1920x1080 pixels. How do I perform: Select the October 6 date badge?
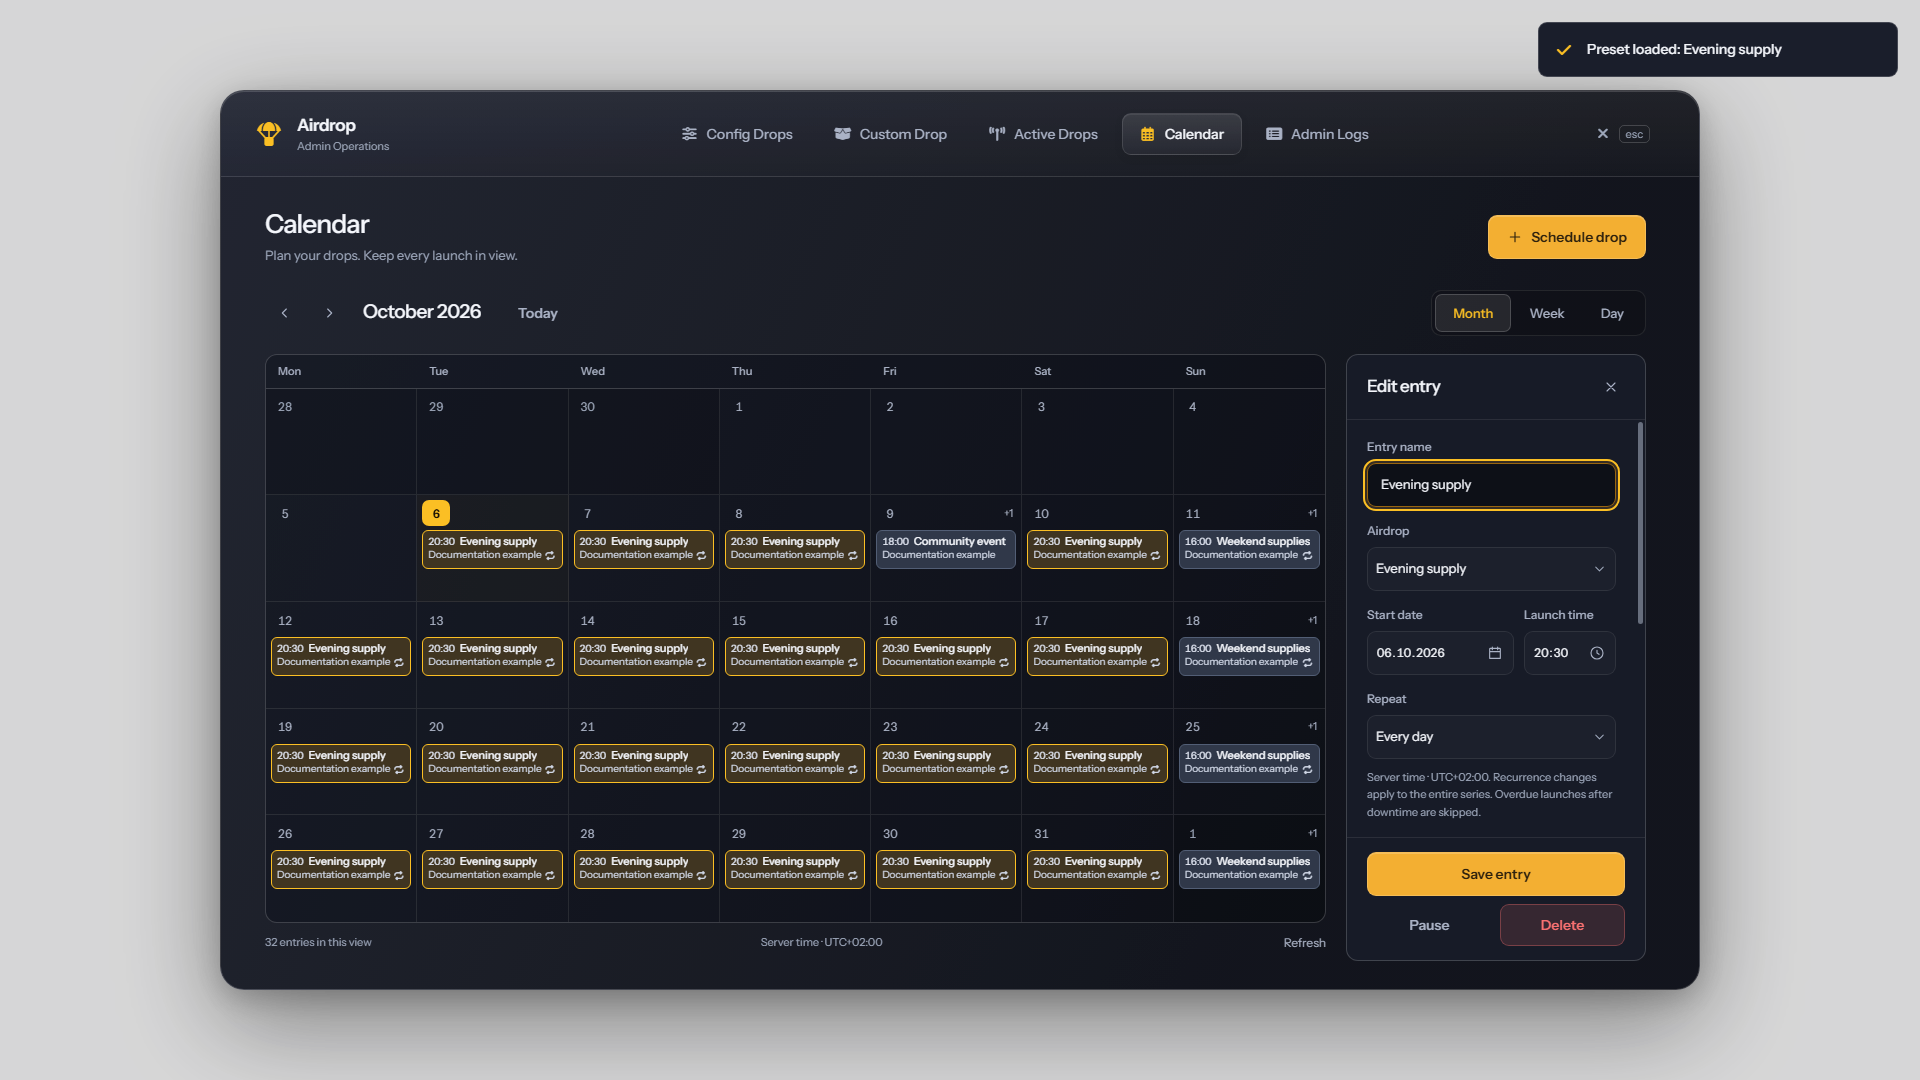pyautogui.click(x=436, y=513)
